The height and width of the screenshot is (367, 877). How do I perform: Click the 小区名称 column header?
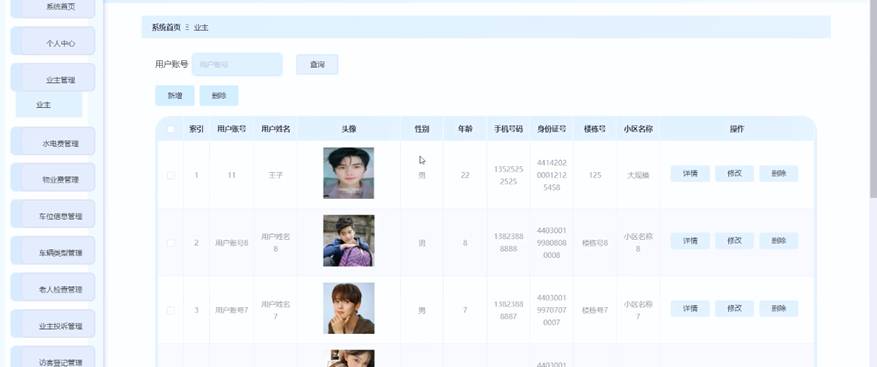click(638, 129)
